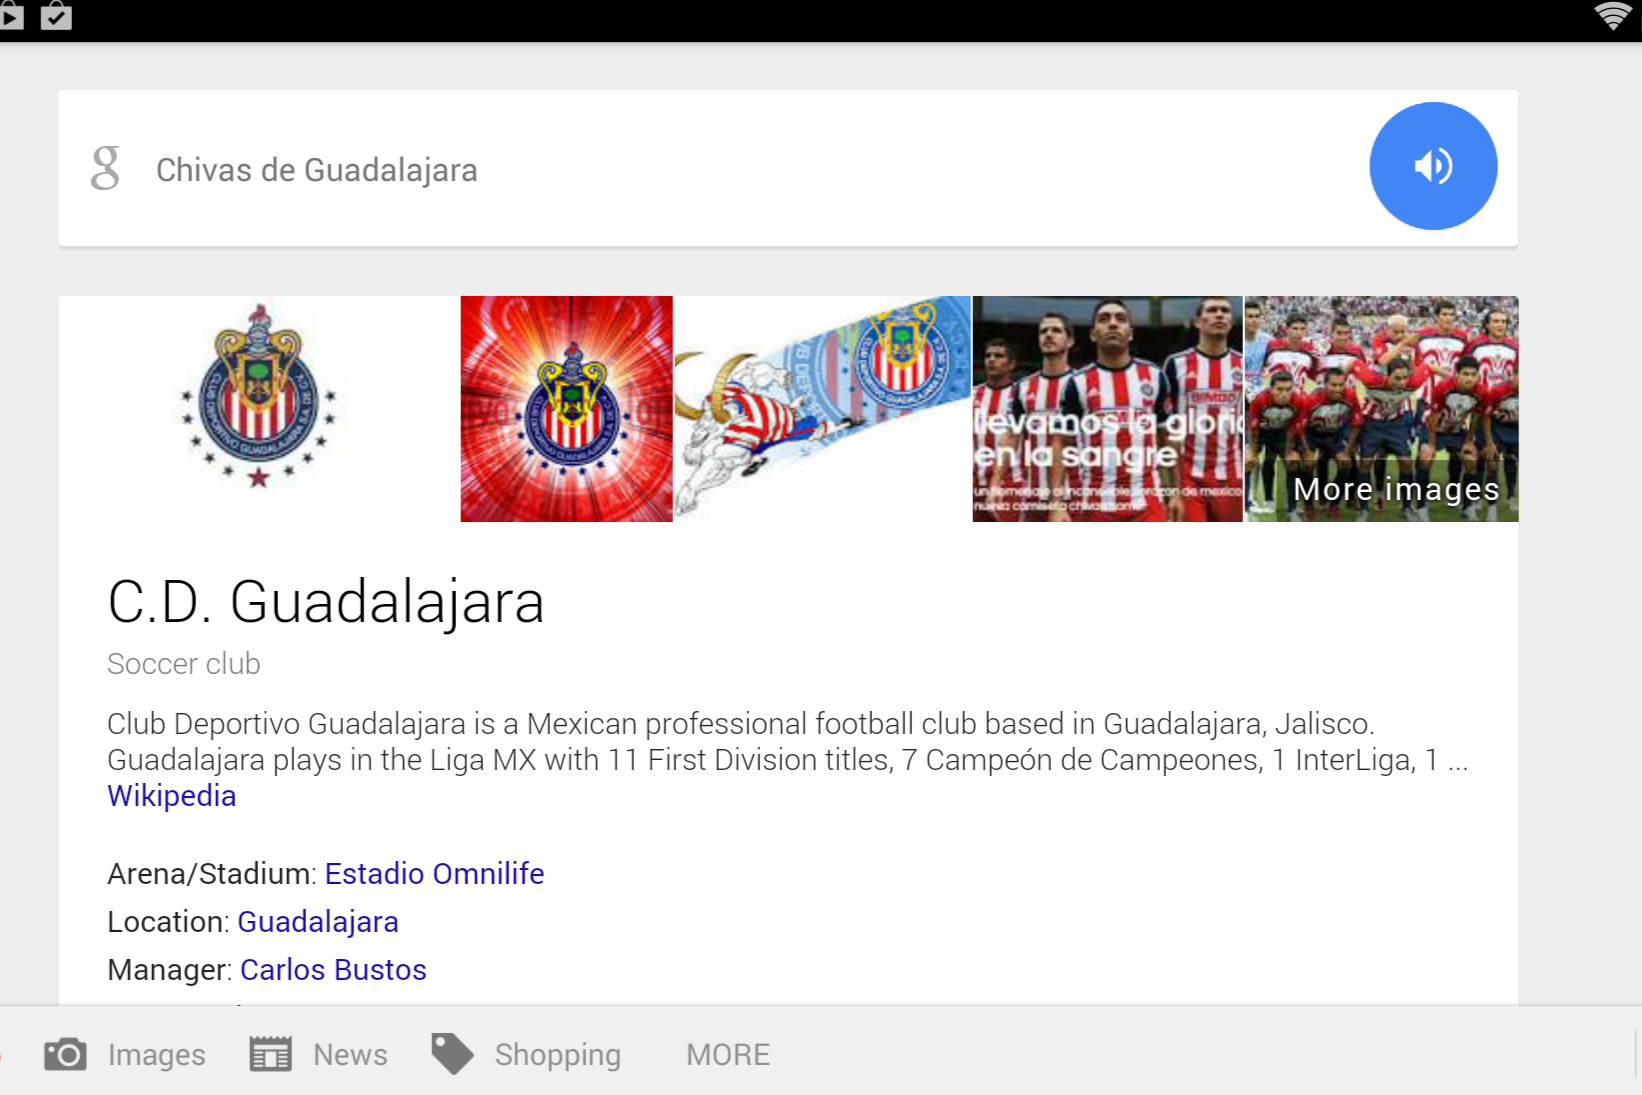1642x1095 pixels.
Task: Tap the 'Manager:' label
Action: 170,970
